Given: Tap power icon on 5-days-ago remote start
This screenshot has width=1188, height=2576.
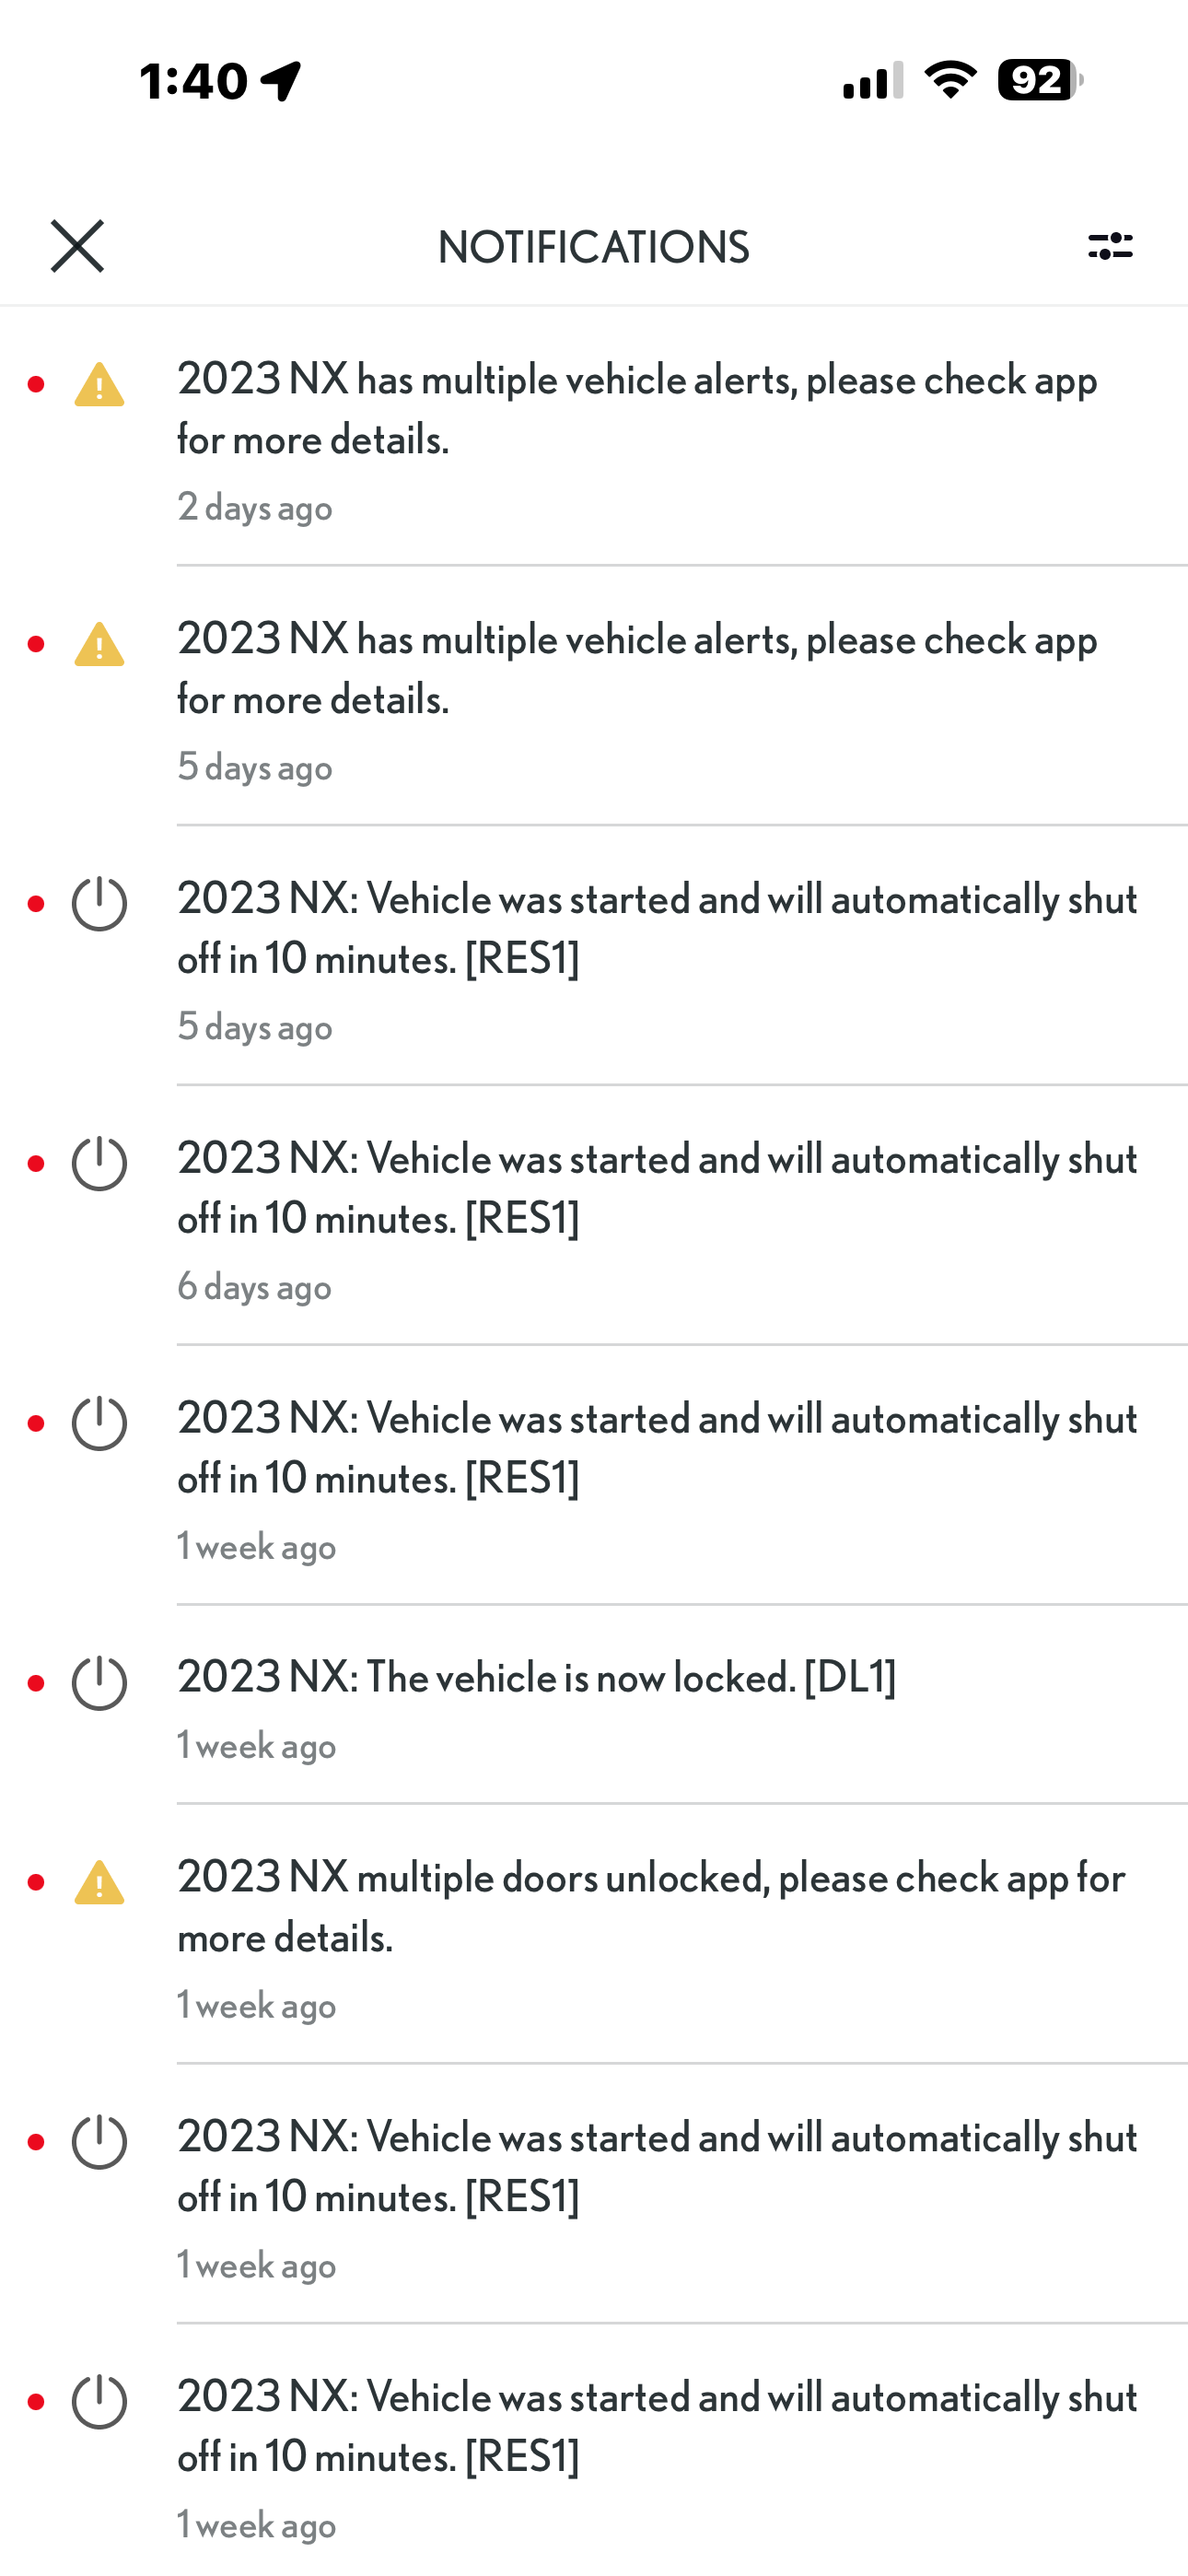Looking at the screenshot, I should tap(99, 904).
